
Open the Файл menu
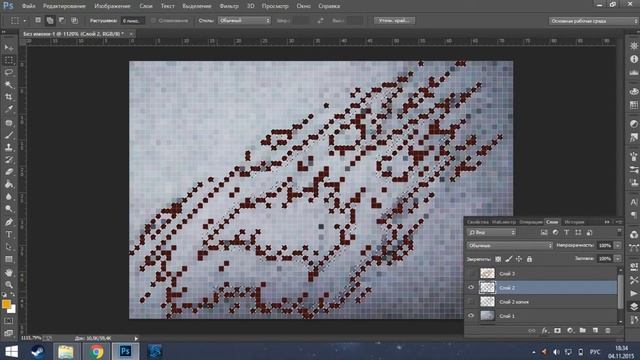click(28, 6)
